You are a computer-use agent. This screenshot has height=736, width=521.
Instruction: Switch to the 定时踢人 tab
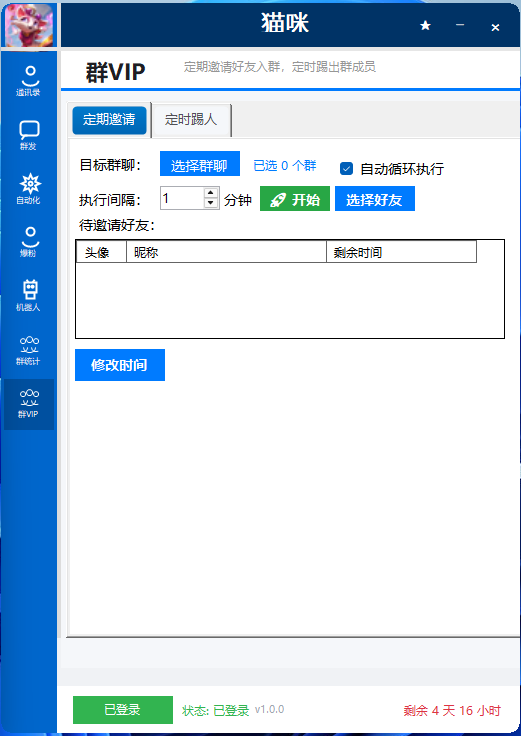[191, 120]
